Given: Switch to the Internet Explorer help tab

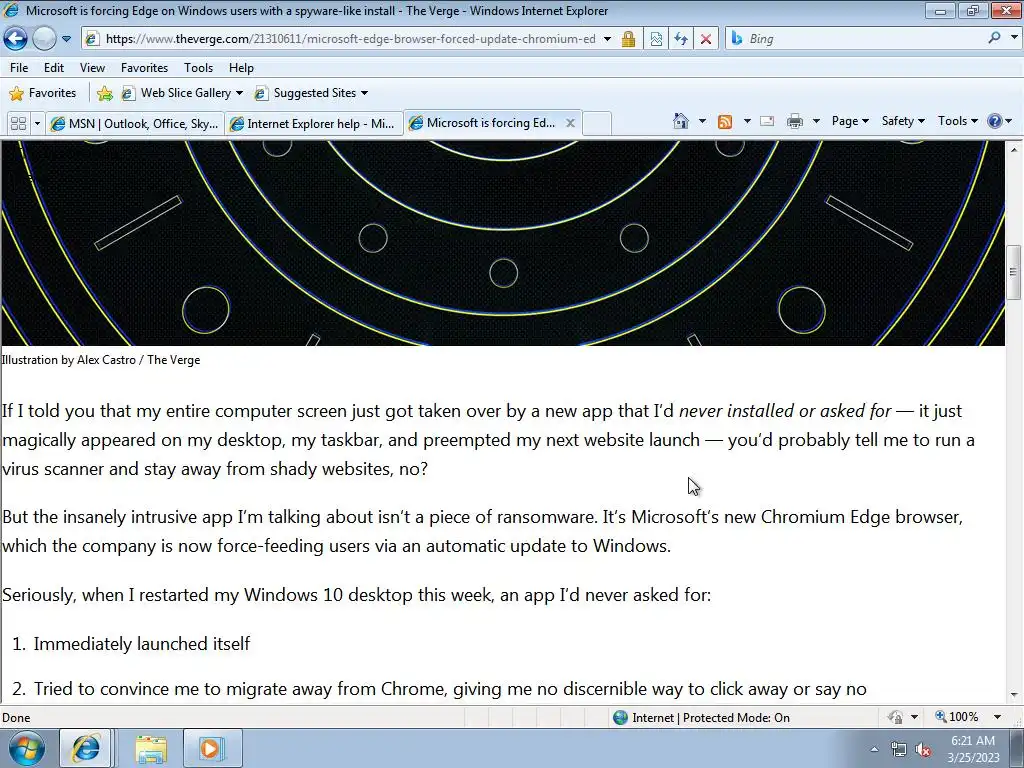Looking at the screenshot, I should (x=313, y=123).
